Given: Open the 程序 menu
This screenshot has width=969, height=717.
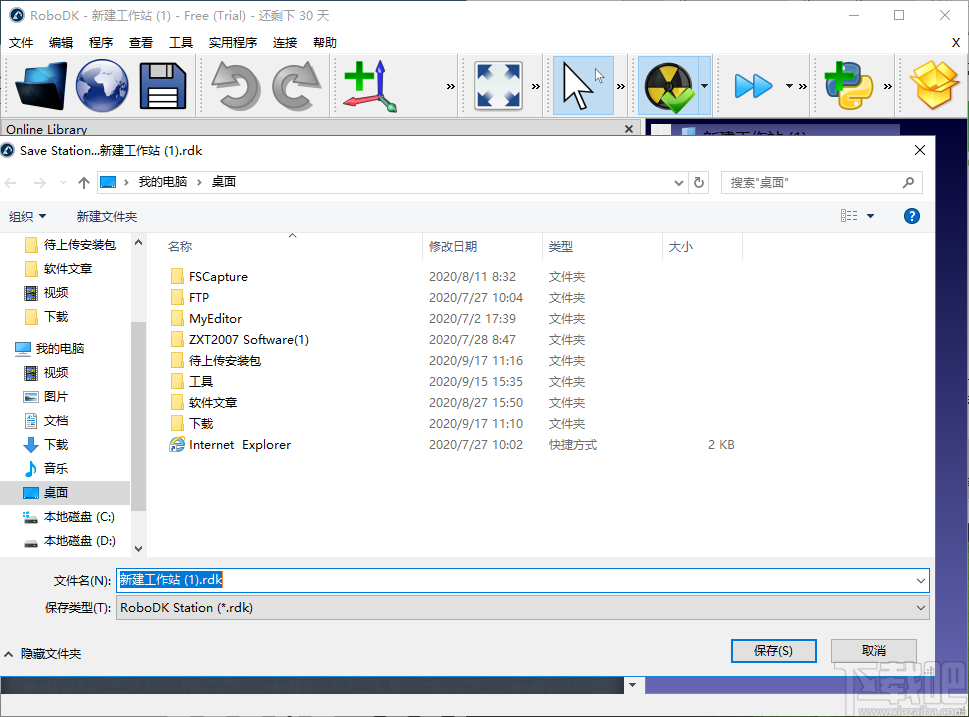Looking at the screenshot, I should point(101,43).
